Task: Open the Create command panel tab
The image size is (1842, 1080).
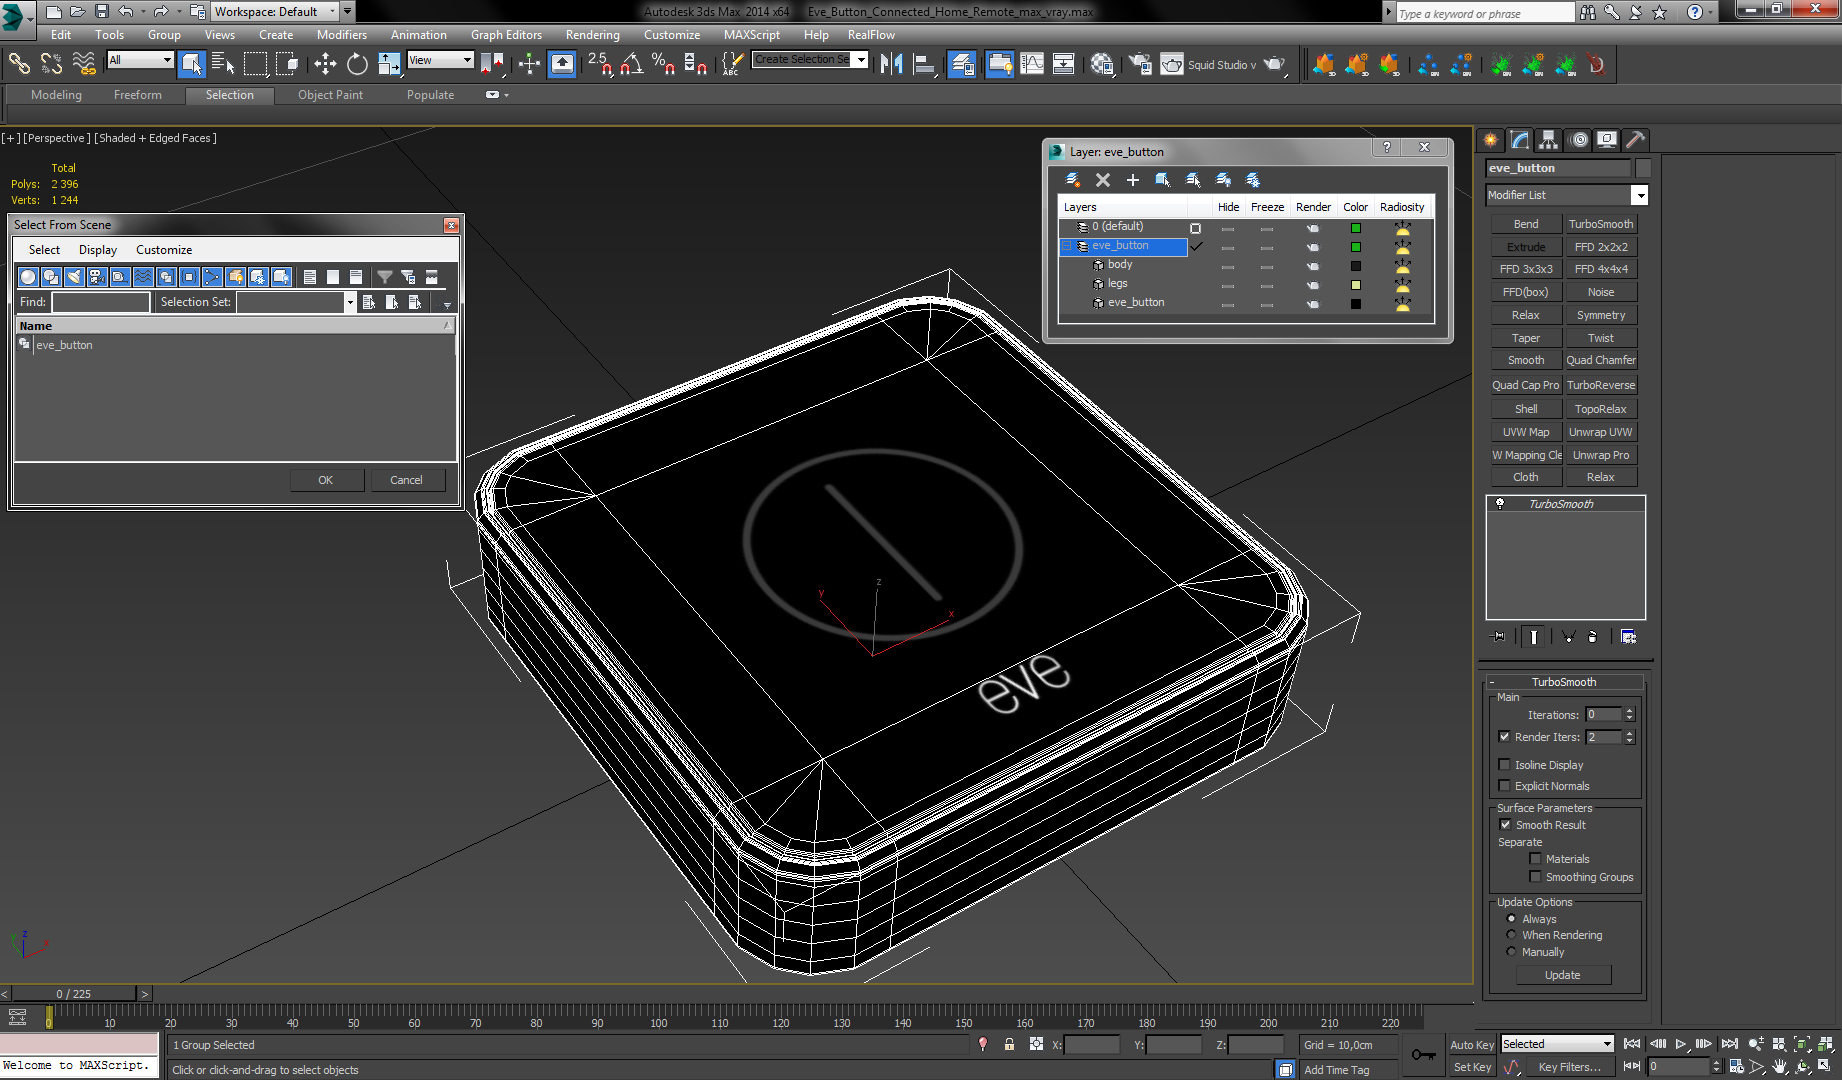Action: tap(1491, 140)
